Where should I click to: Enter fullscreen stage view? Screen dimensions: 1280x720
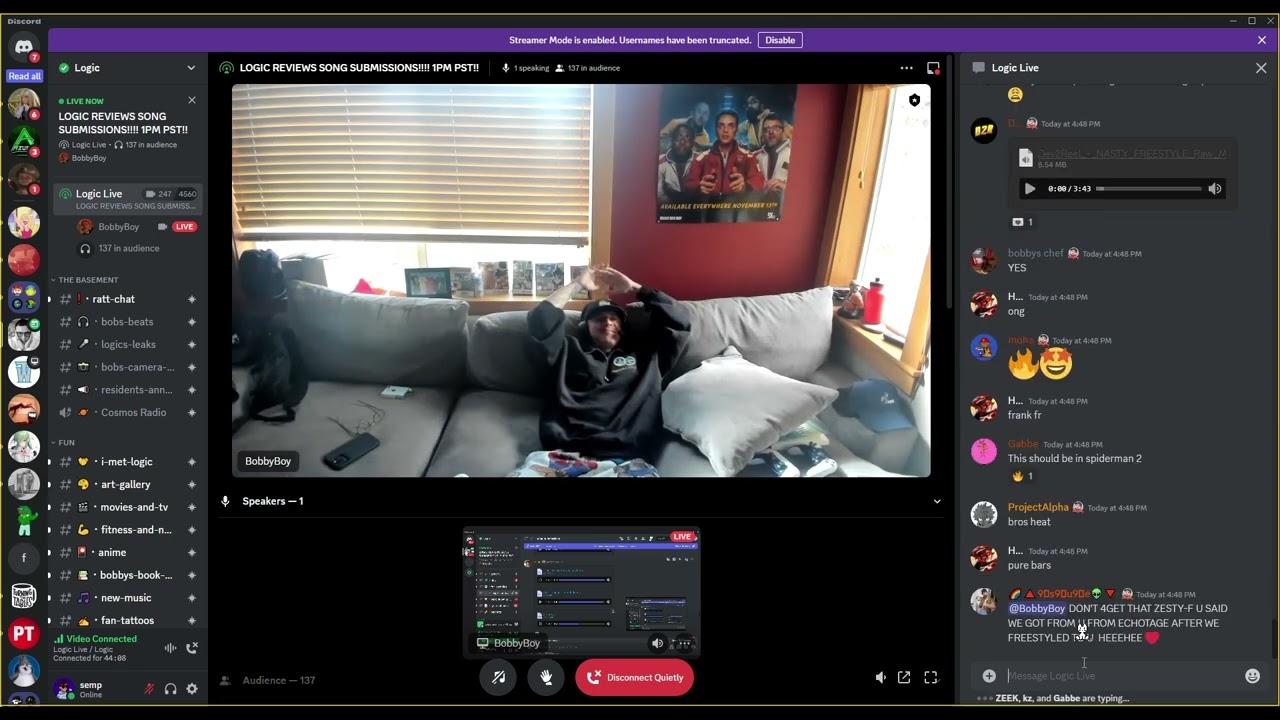(931, 677)
